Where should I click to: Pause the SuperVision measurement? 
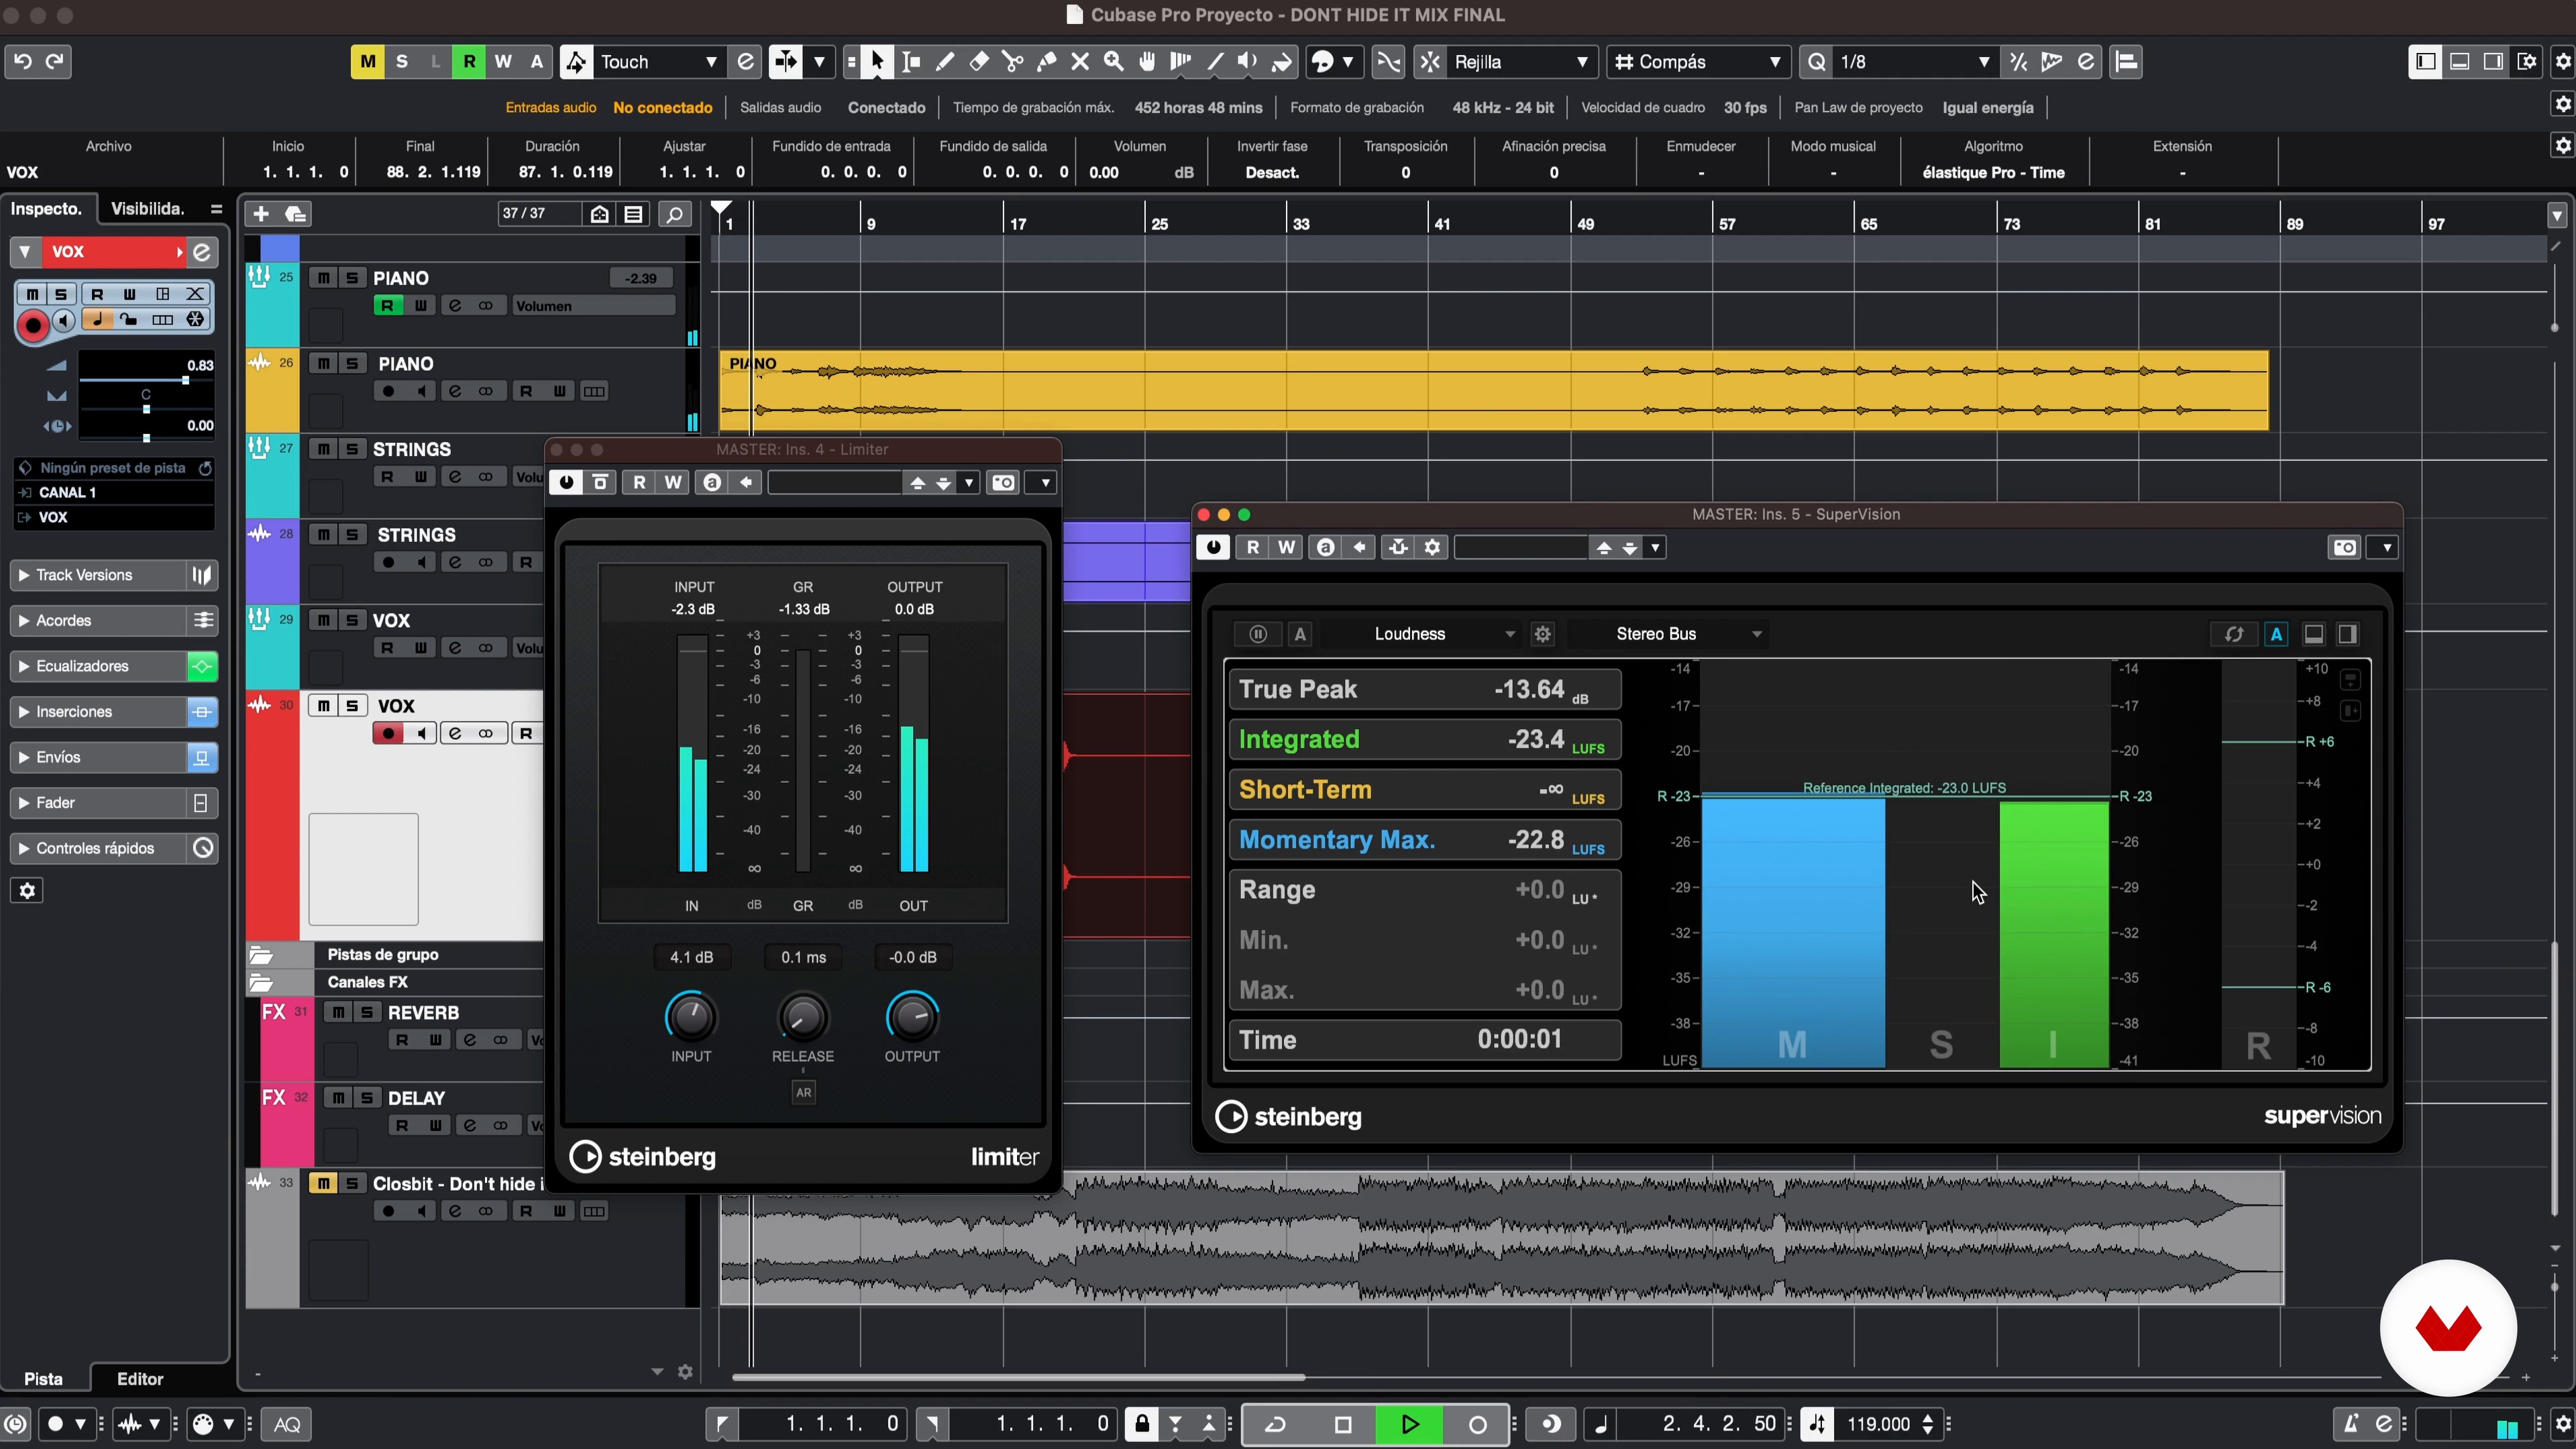point(1258,634)
